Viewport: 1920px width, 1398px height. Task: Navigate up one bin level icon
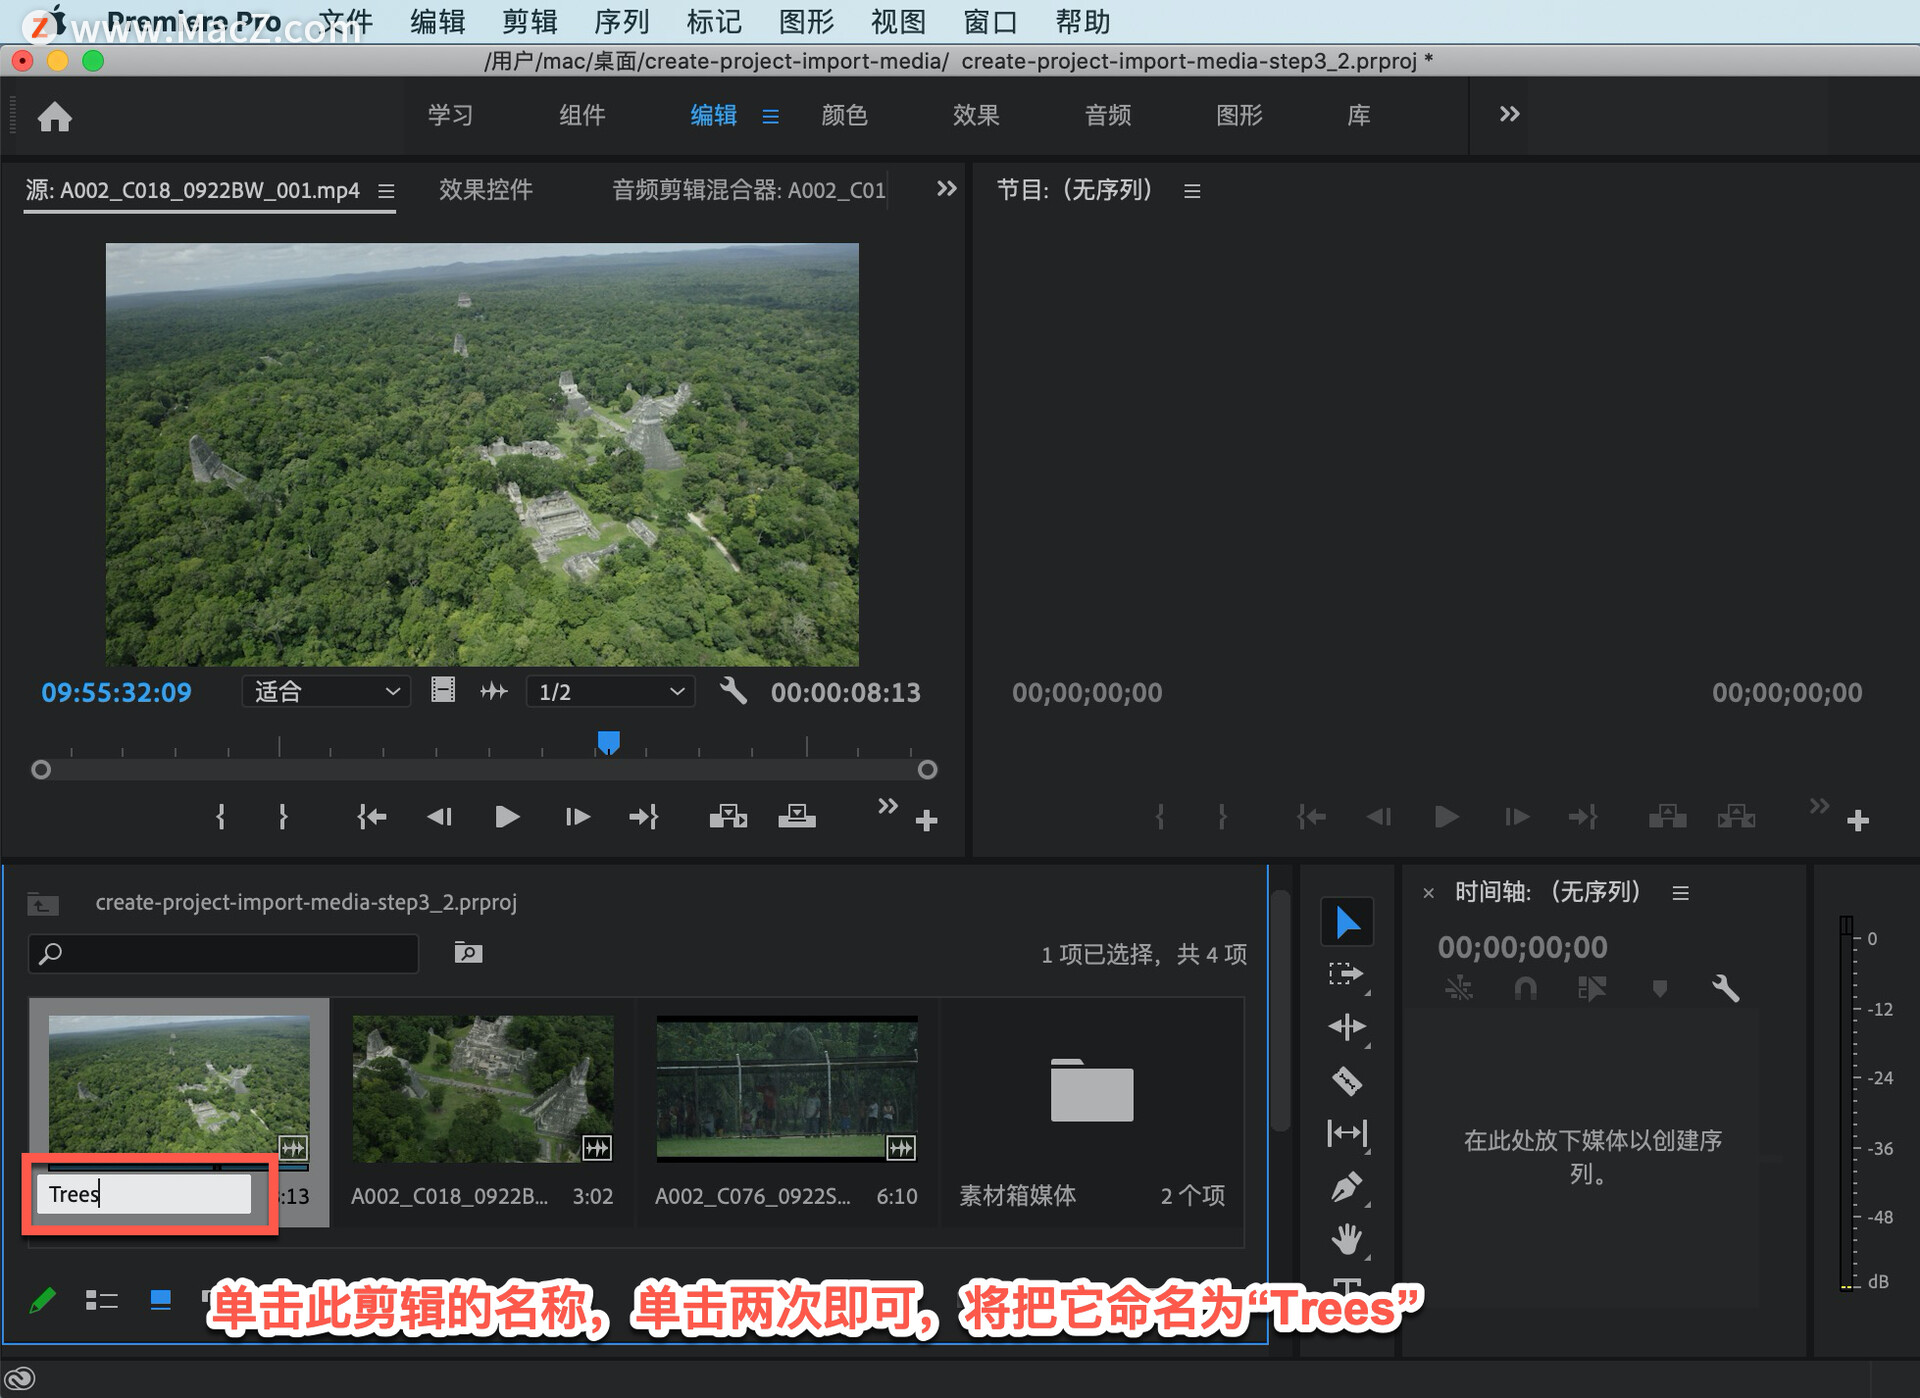coord(42,903)
